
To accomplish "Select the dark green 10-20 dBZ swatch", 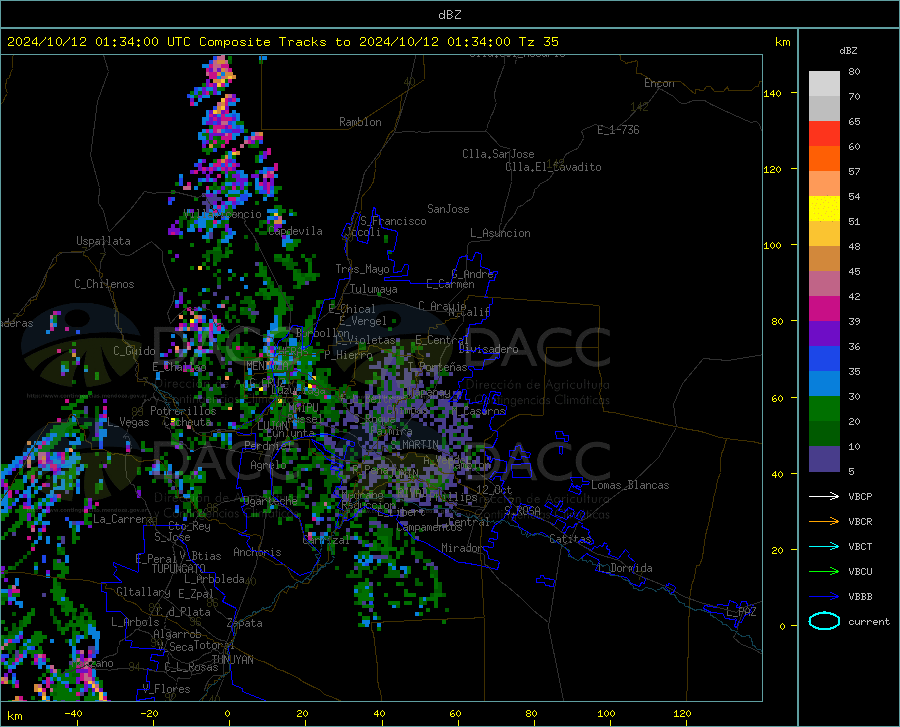I will (824, 434).
